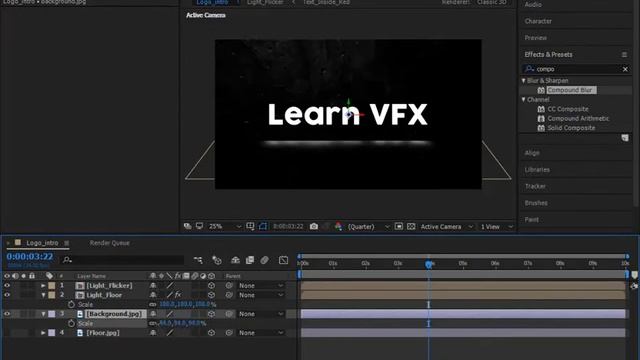Viewport: 640px width, 360px height.
Task: Click the parent pick whip for Light_Flicker
Action: click(229, 286)
